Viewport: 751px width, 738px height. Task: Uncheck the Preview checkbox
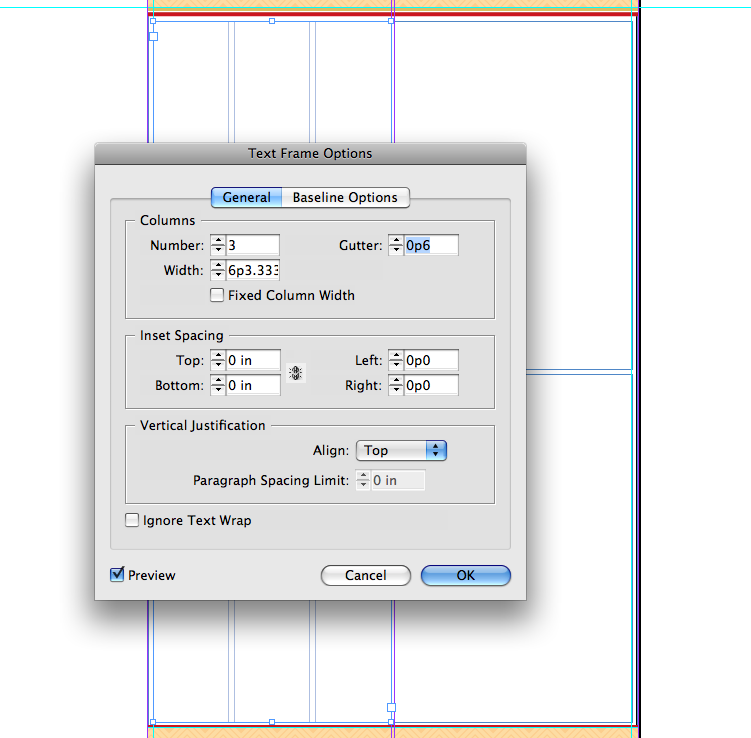[x=117, y=575]
